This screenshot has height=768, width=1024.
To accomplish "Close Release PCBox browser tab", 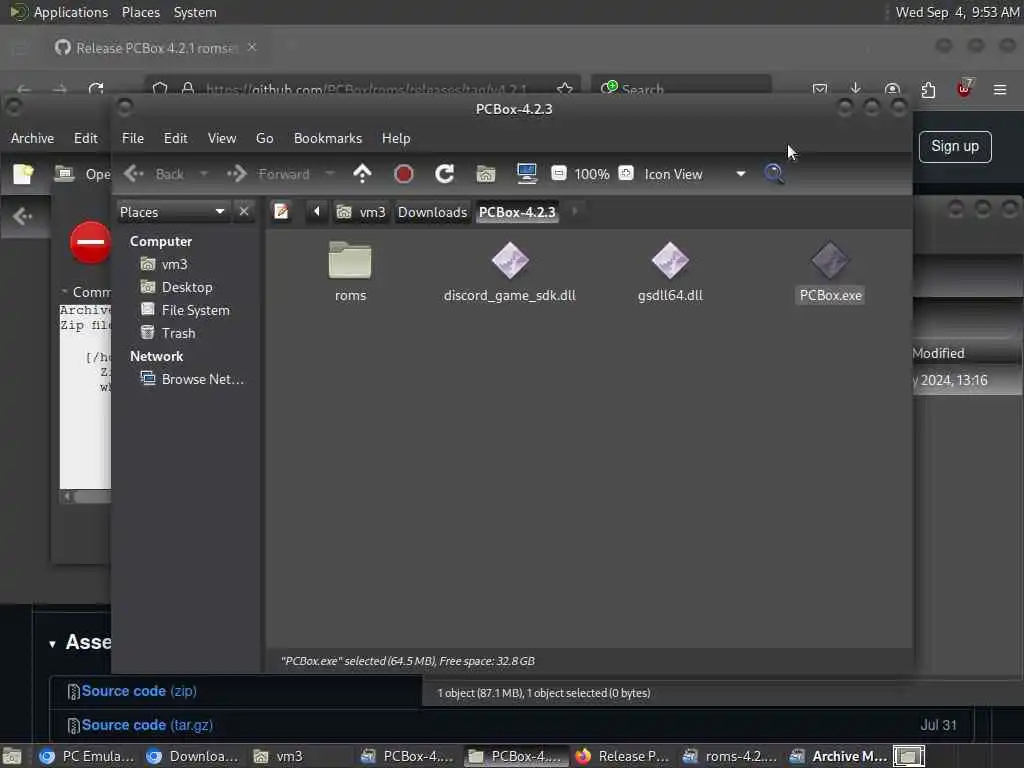I will click(x=252, y=47).
